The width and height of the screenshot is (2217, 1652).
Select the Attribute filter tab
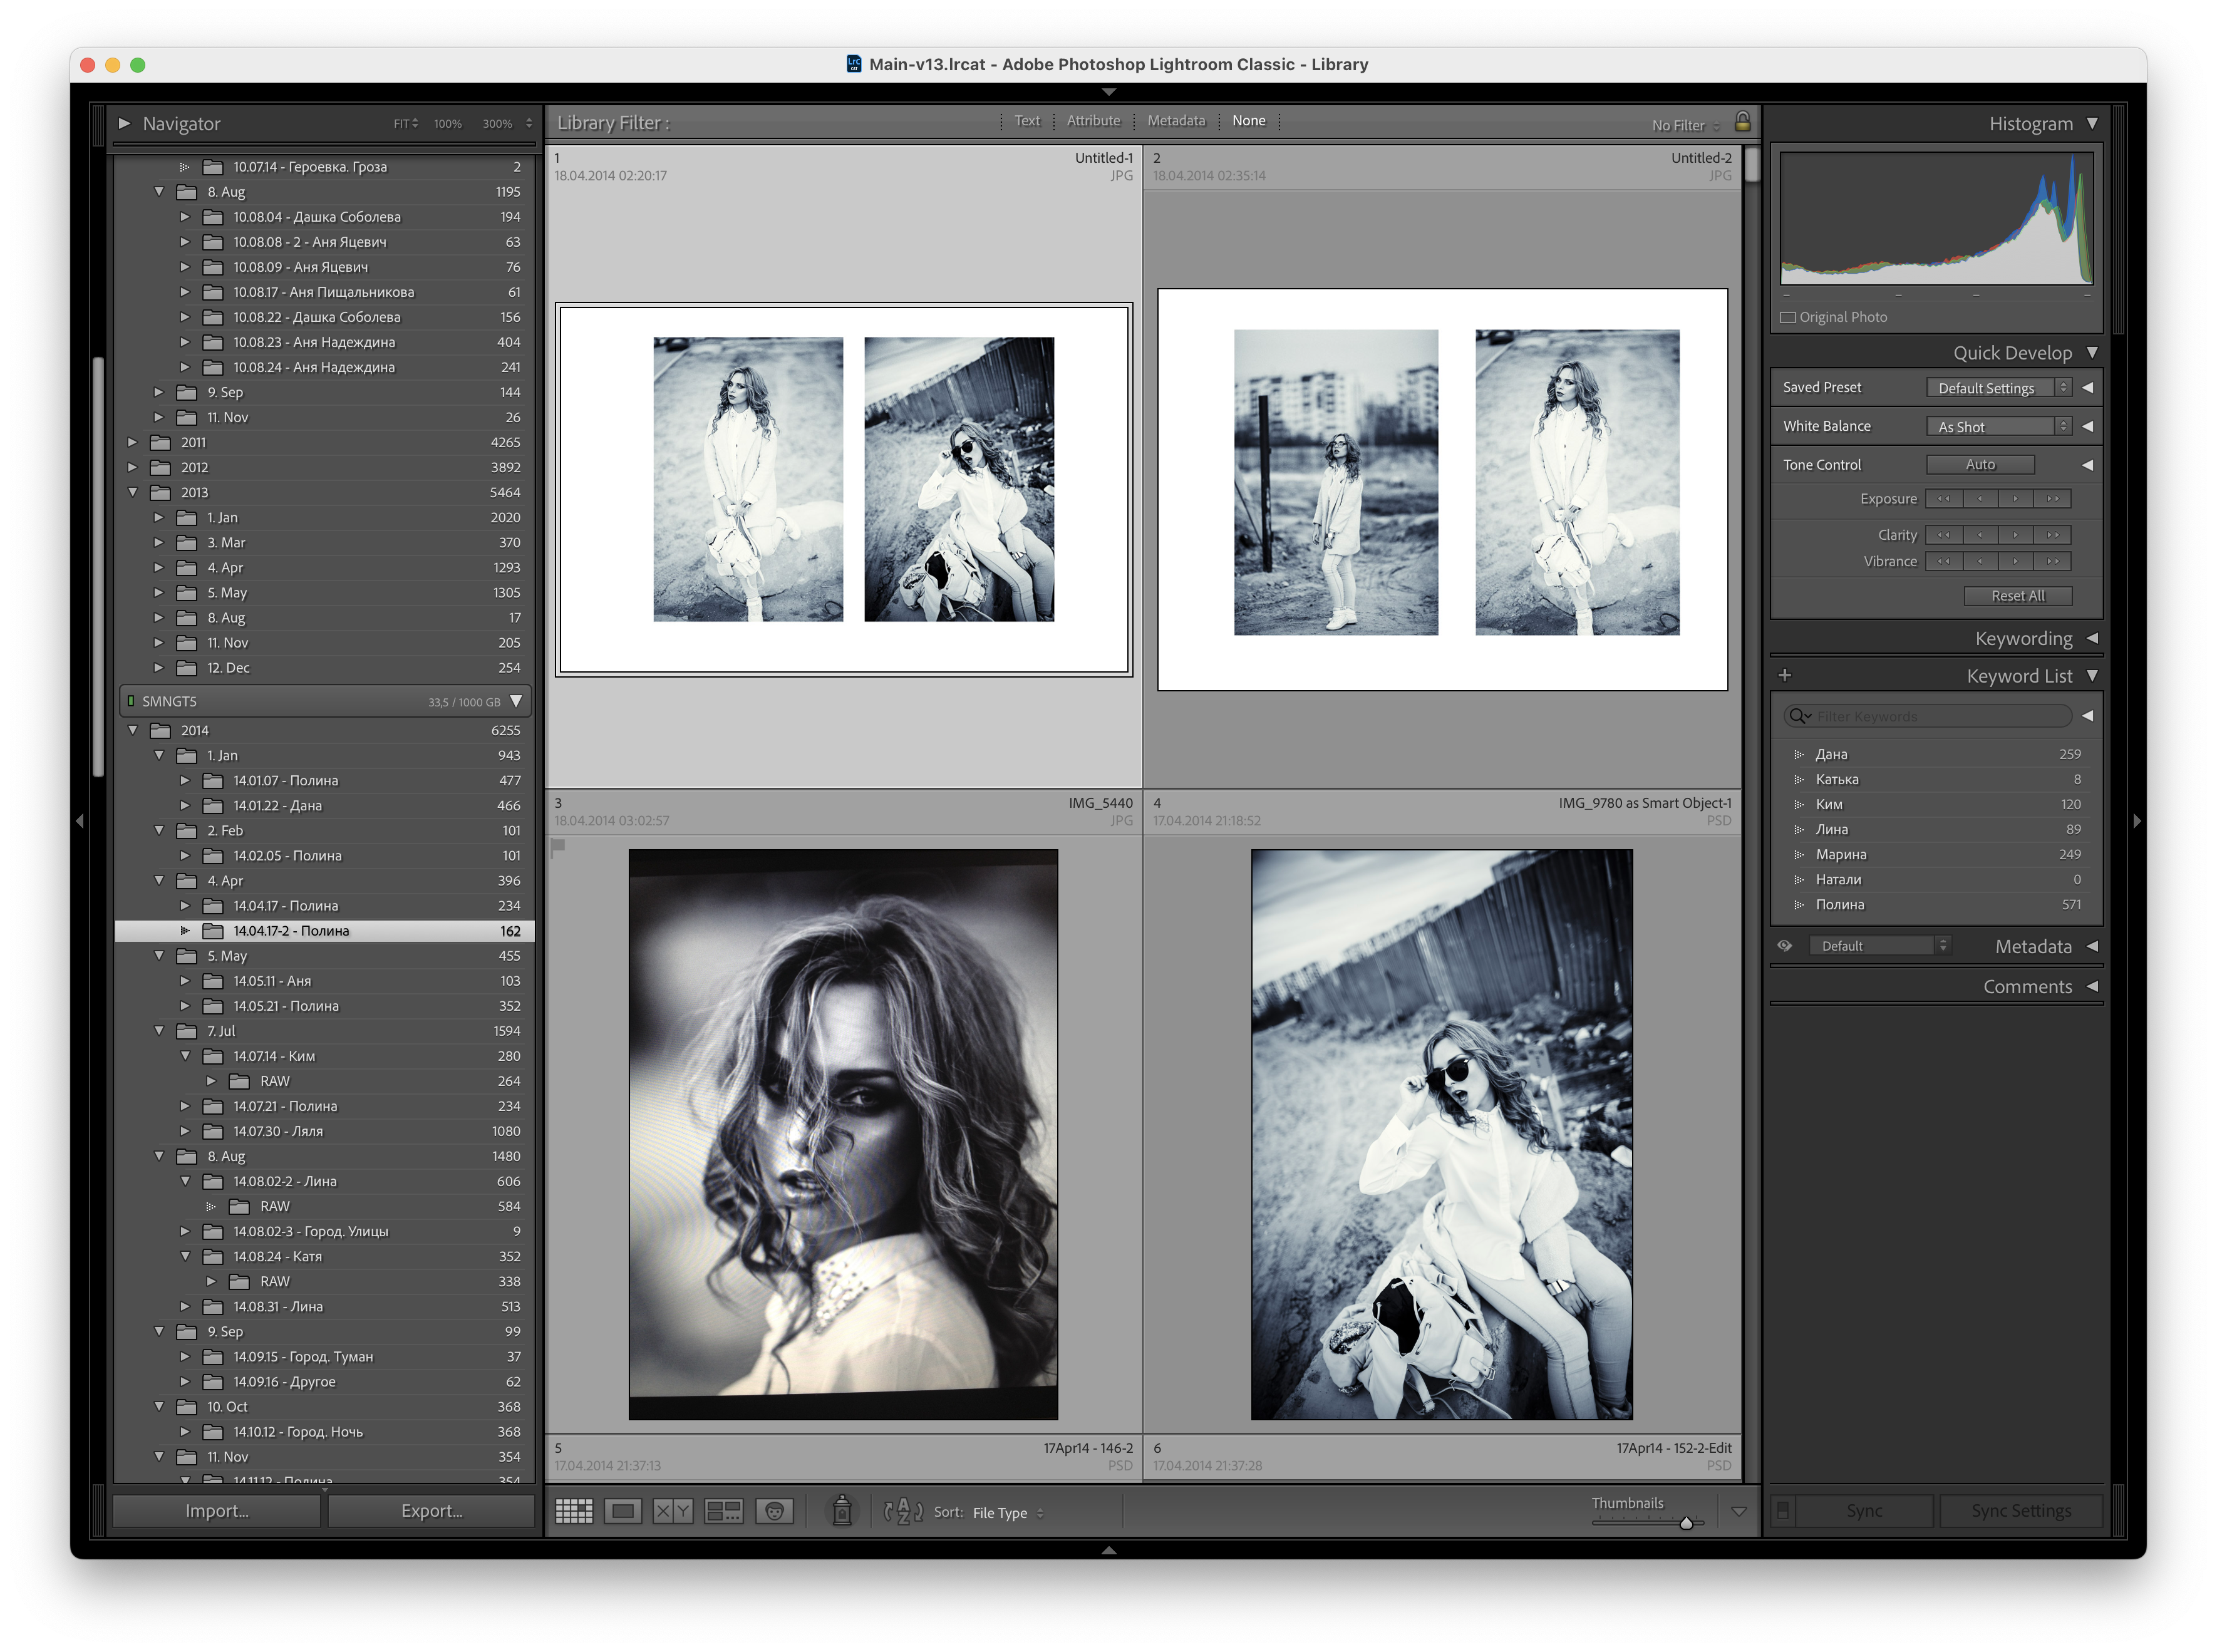1093,121
